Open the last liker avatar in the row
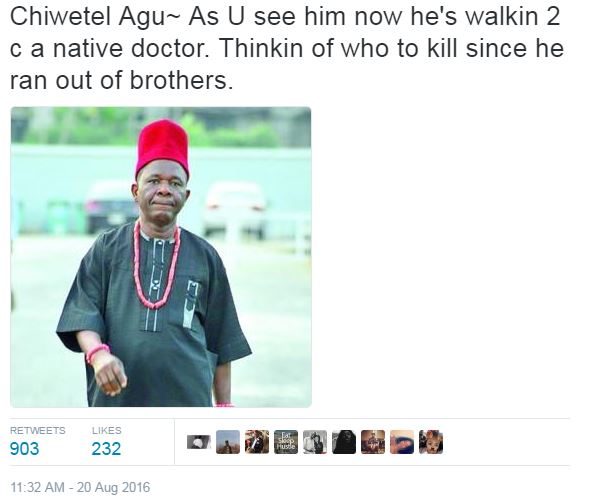 point(431,442)
